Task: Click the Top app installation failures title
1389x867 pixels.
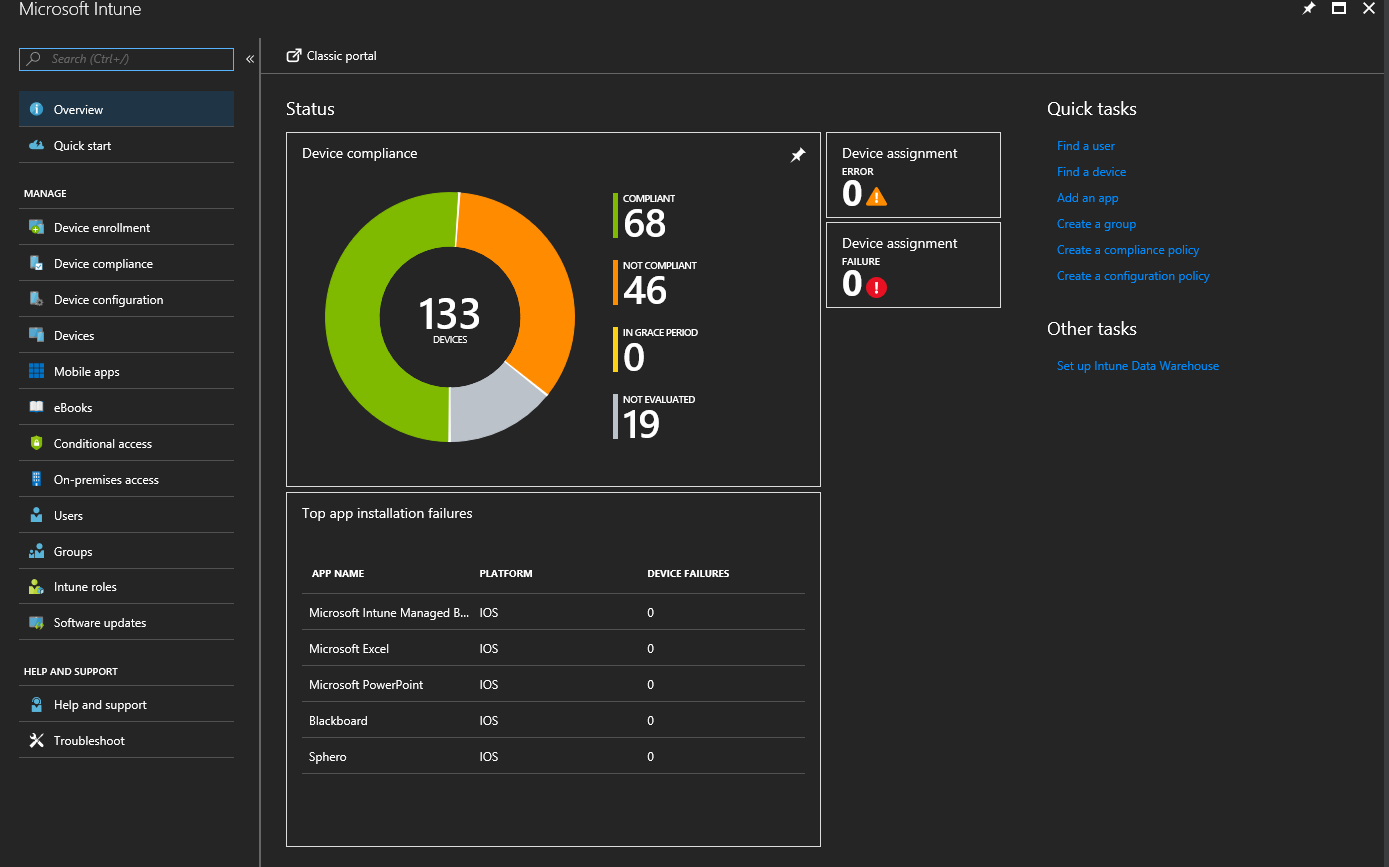Action: (x=387, y=513)
